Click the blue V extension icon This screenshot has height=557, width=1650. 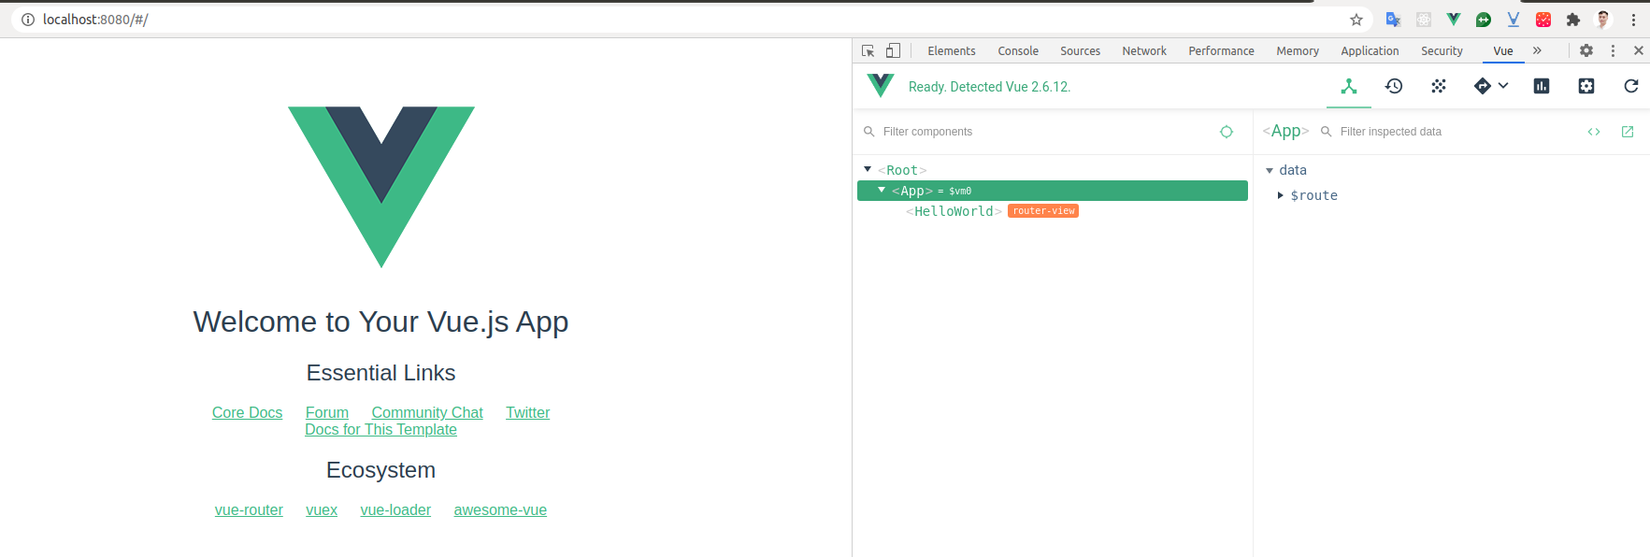1513,19
